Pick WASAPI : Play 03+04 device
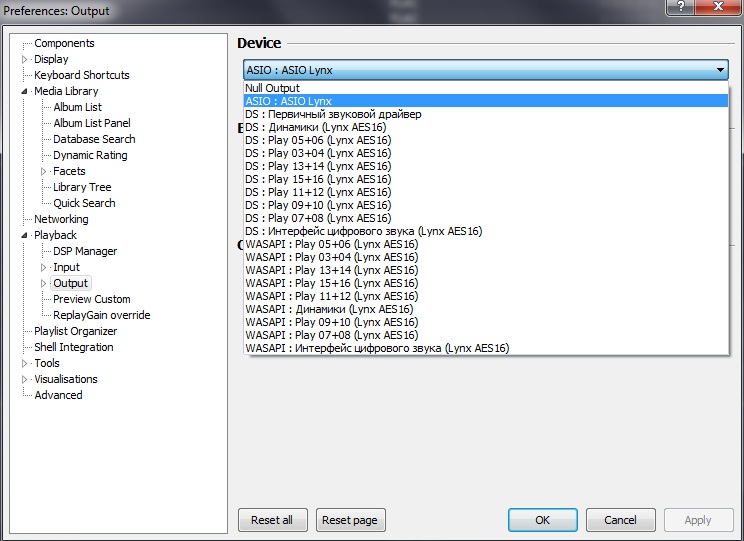744x541 pixels. [x=486, y=257]
